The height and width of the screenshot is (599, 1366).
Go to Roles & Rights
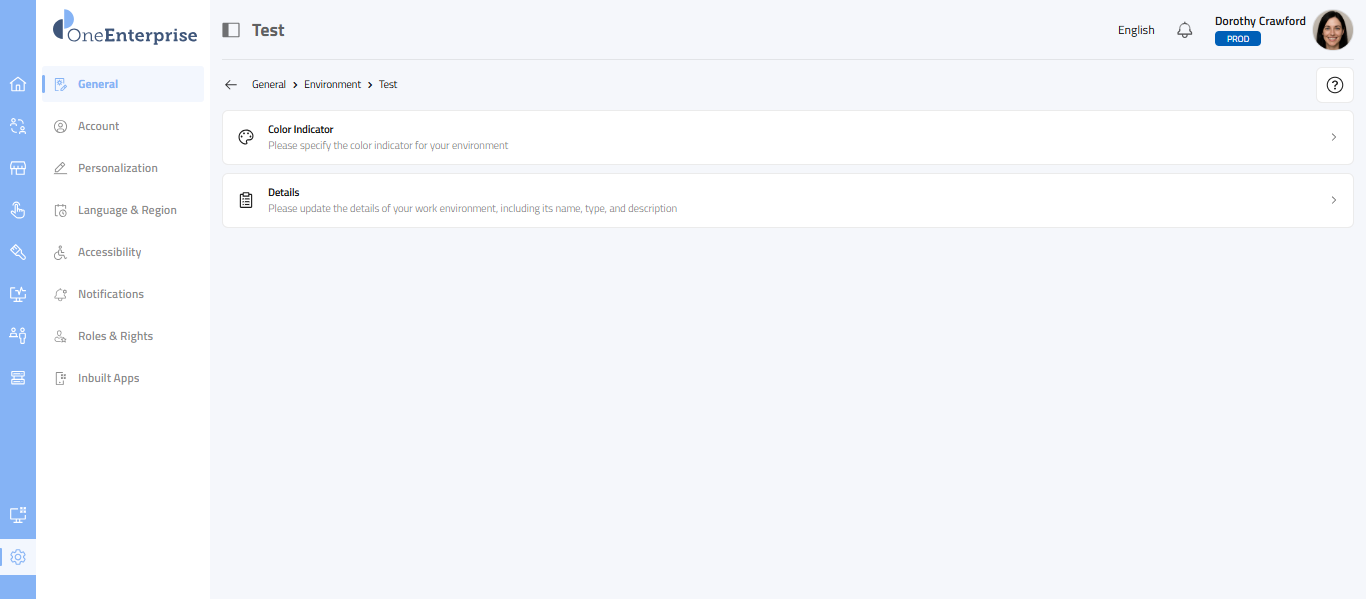(115, 336)
